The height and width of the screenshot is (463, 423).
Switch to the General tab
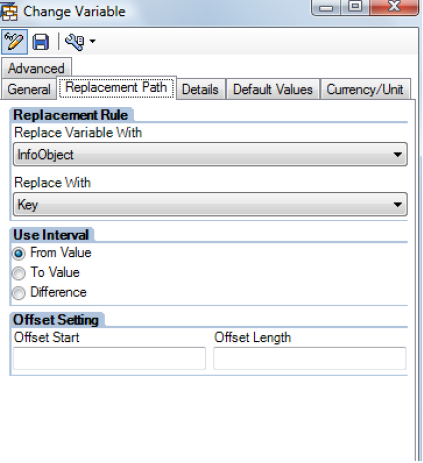point(29,89)
